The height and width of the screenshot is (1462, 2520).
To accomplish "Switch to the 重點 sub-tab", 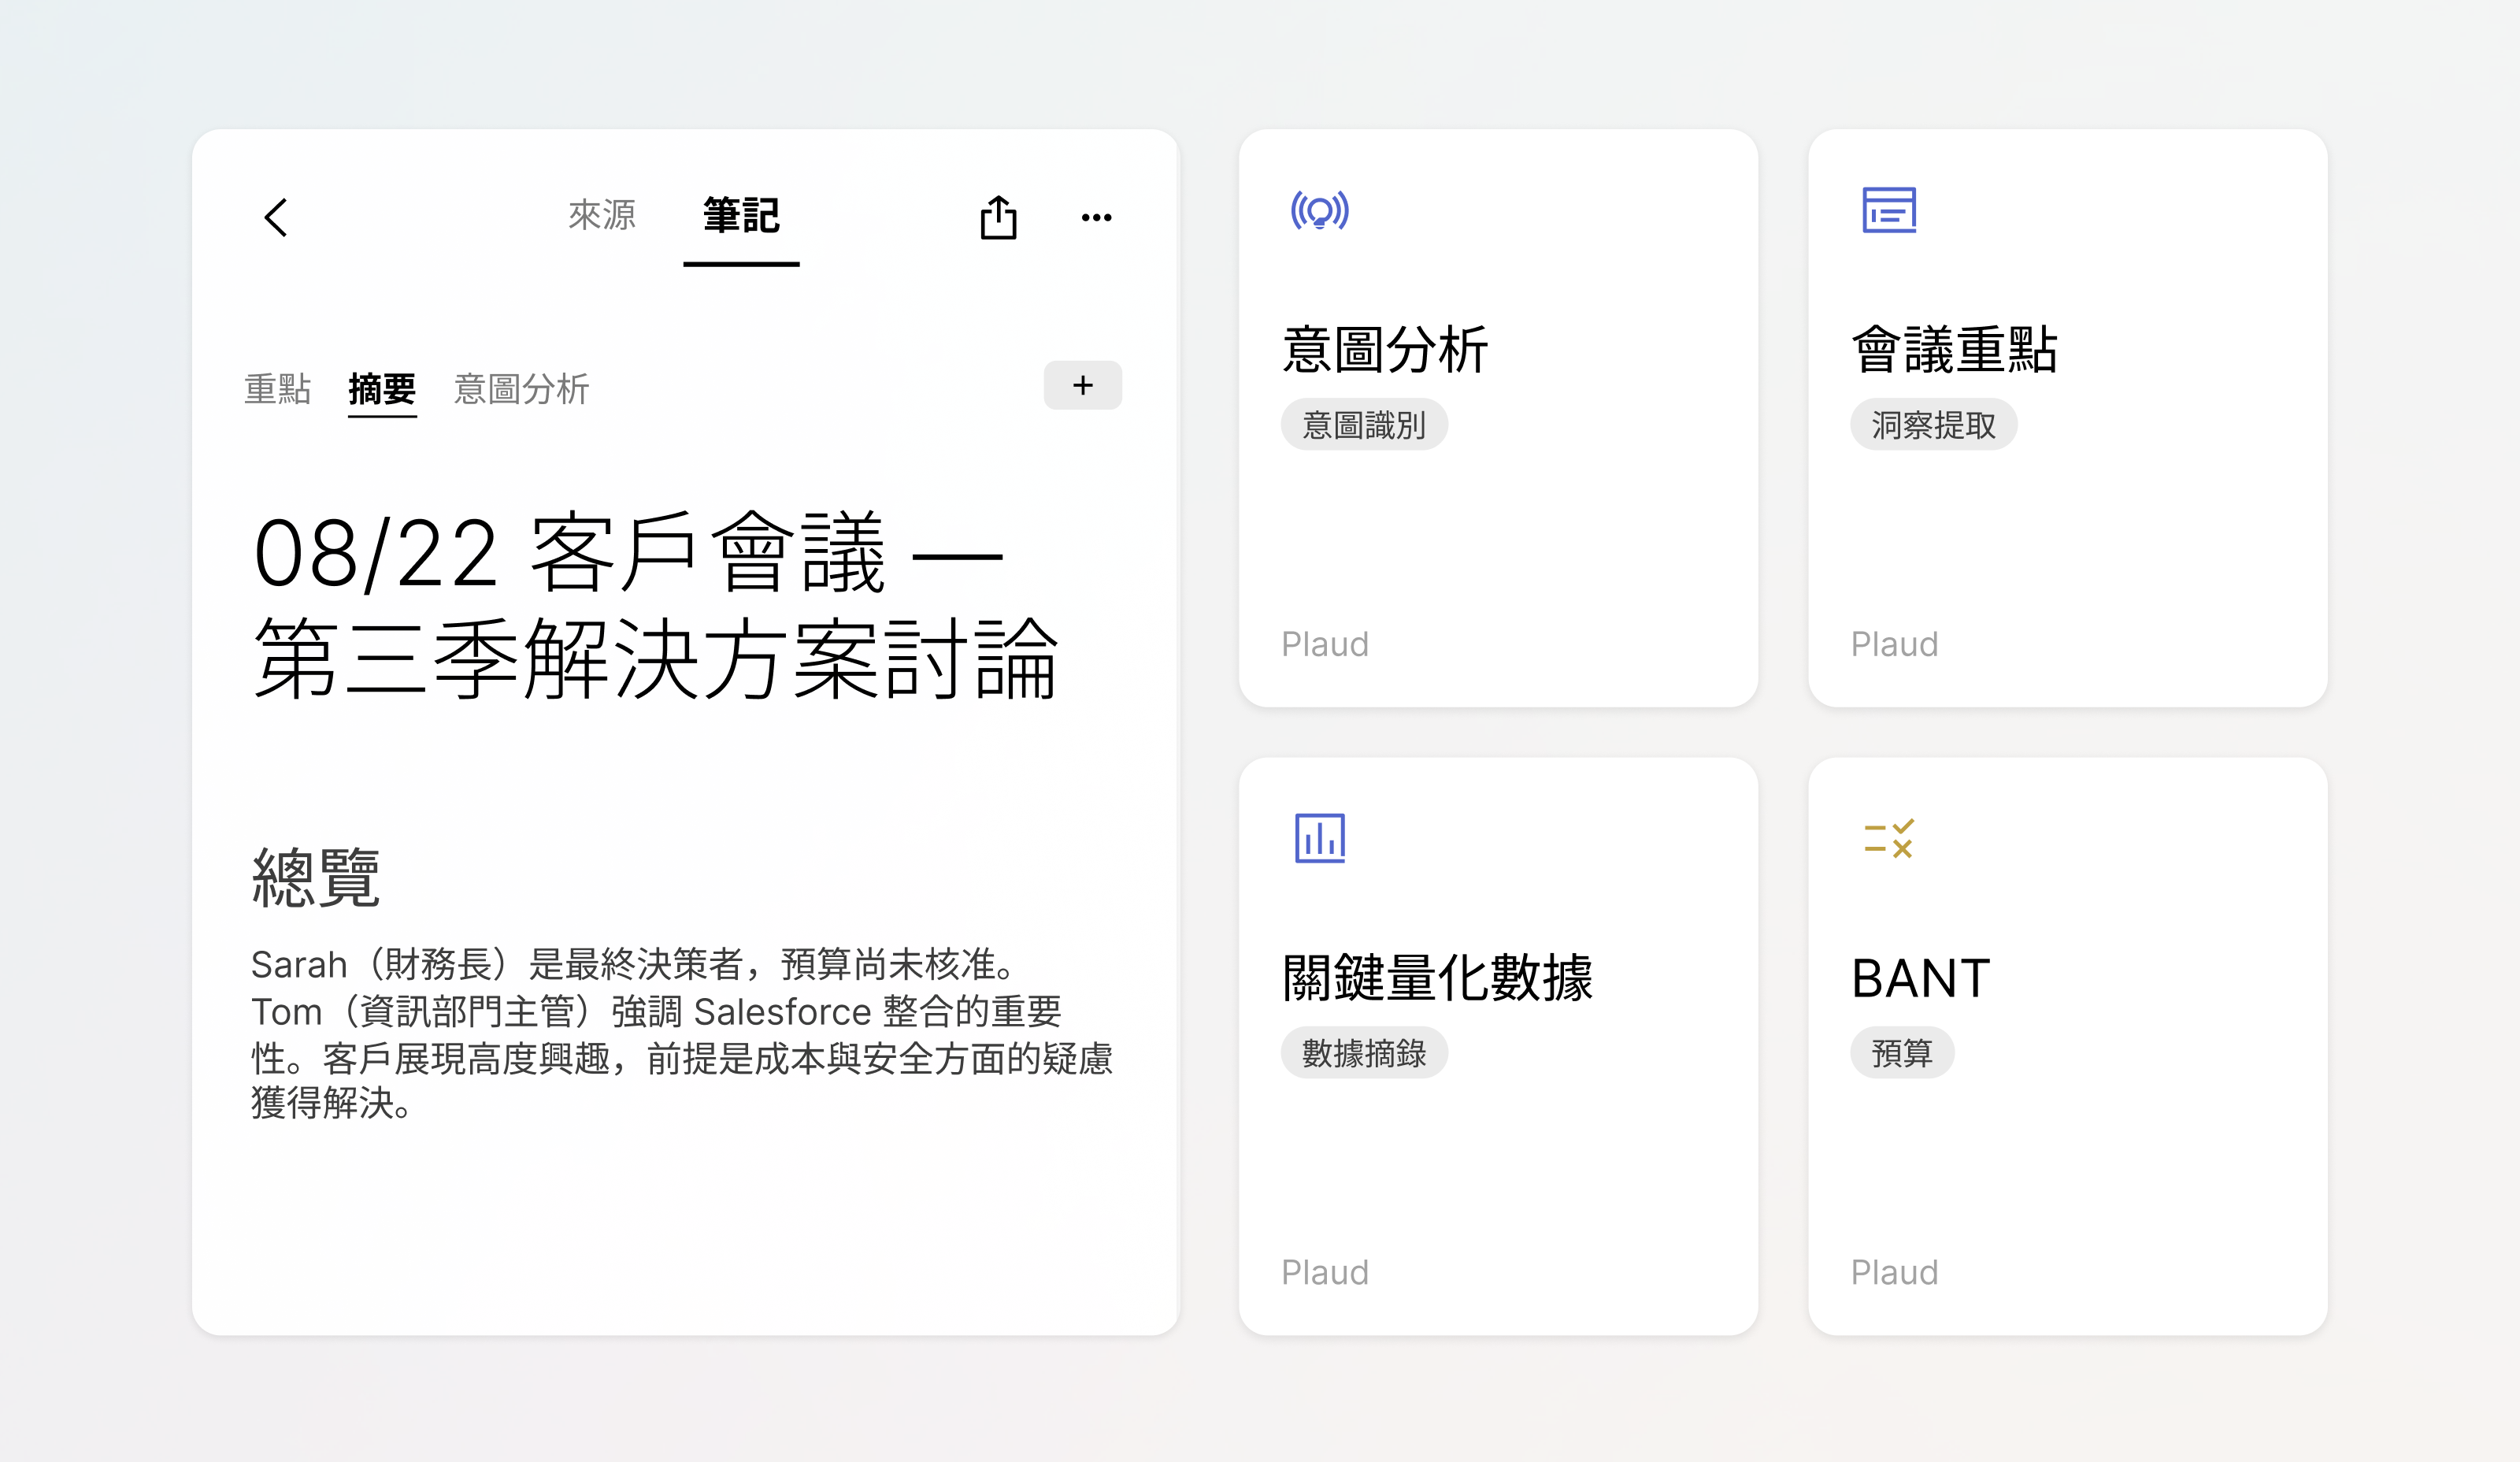I will (x=277, y=388).
